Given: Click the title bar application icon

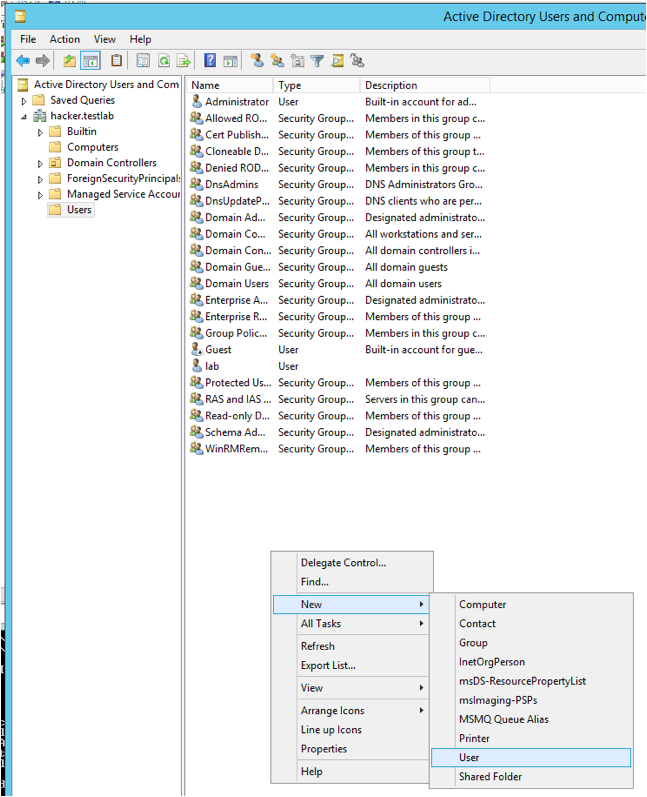Looking at the screenshot, I should click(x=20, y=17).
